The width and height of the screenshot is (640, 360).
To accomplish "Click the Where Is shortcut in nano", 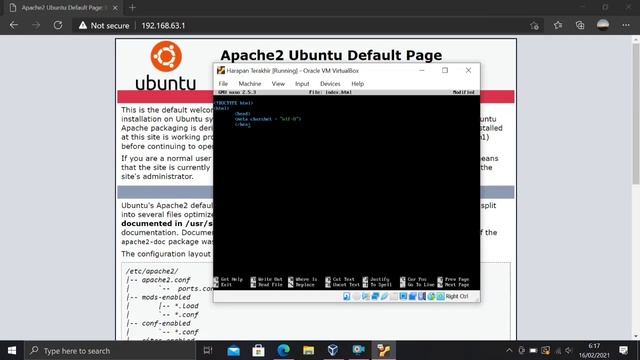I will coord(302,279).
